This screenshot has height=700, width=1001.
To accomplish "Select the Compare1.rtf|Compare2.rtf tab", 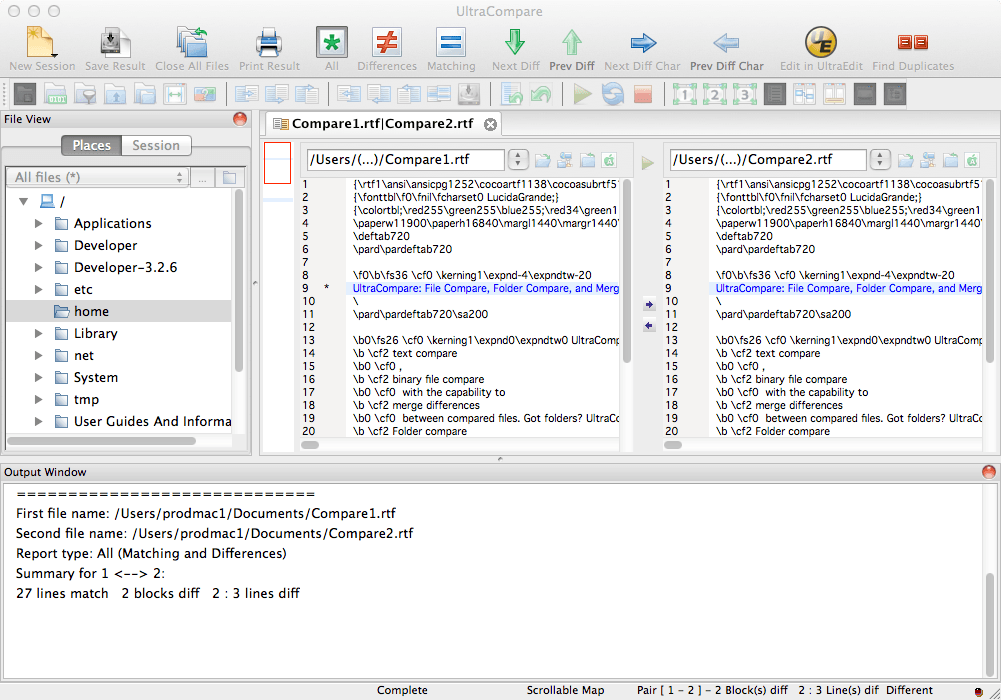I will pyautogui.click(x=382, y=124).
